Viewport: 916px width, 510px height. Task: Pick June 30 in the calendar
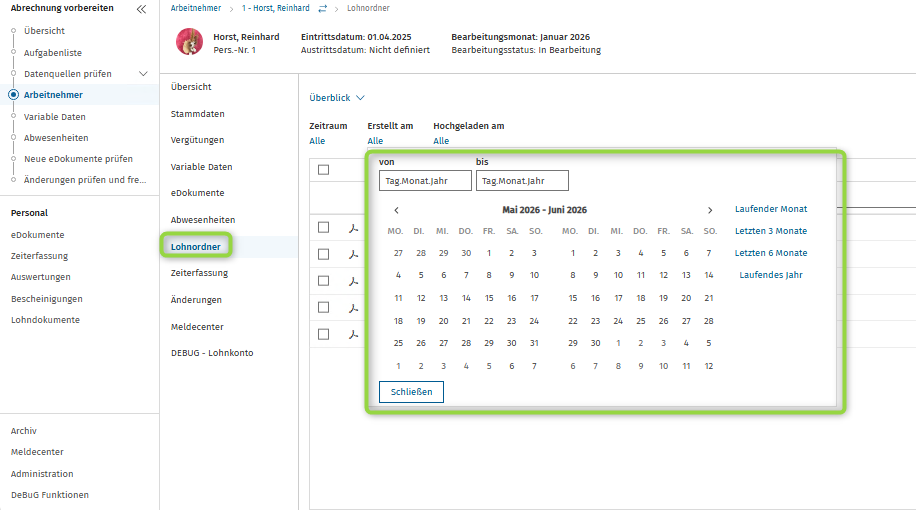tap(595, 344)
